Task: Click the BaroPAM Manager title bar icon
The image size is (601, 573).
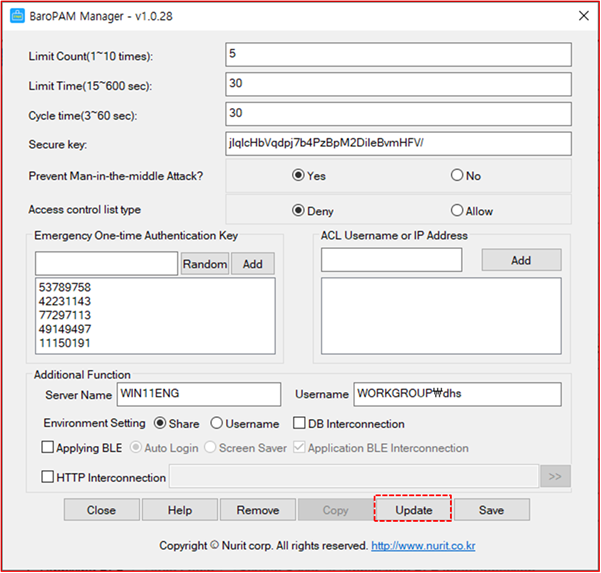Action: tap(17, 16)
